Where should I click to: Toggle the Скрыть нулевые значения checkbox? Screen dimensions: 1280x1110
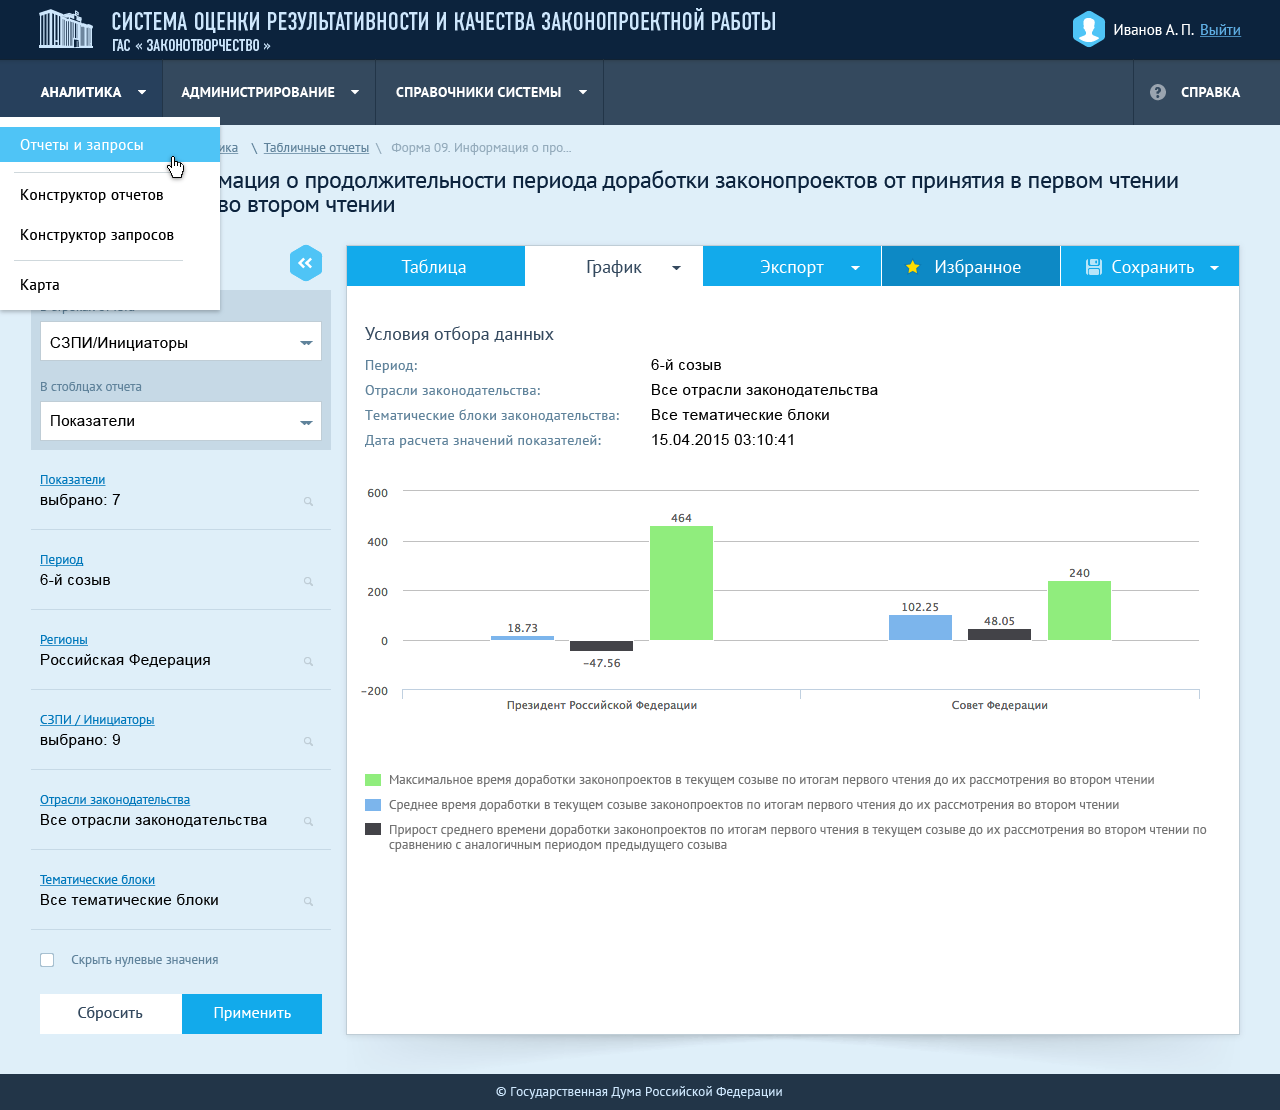pyautogui.click(x=47, y=960)
